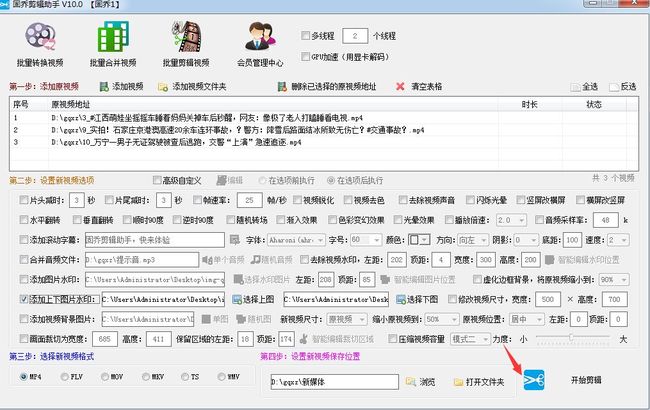Select the 在选项后执行 radio button
This screenshot has height=410, width=650.
click(x=331, y=180)
